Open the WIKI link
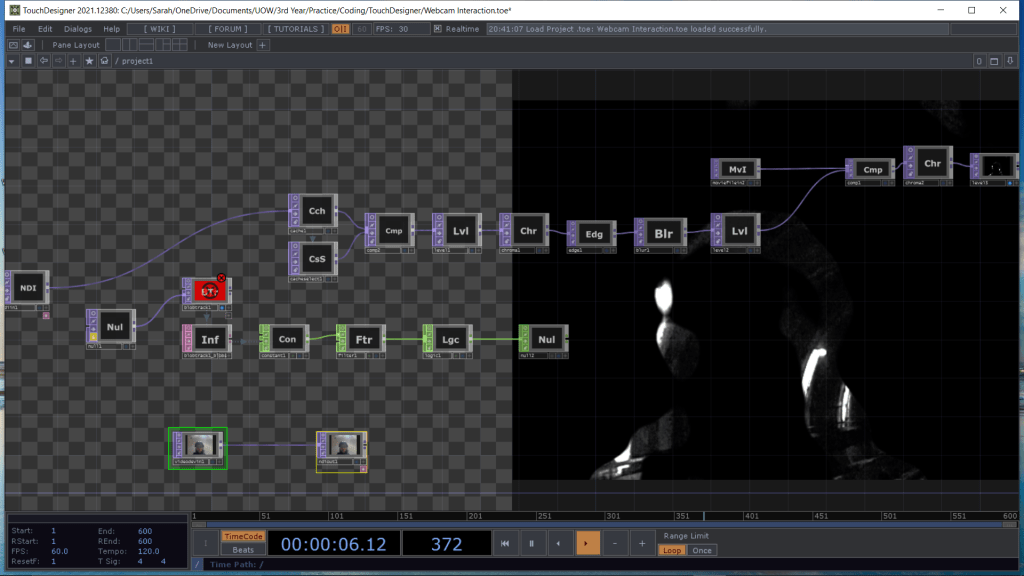 162,29
